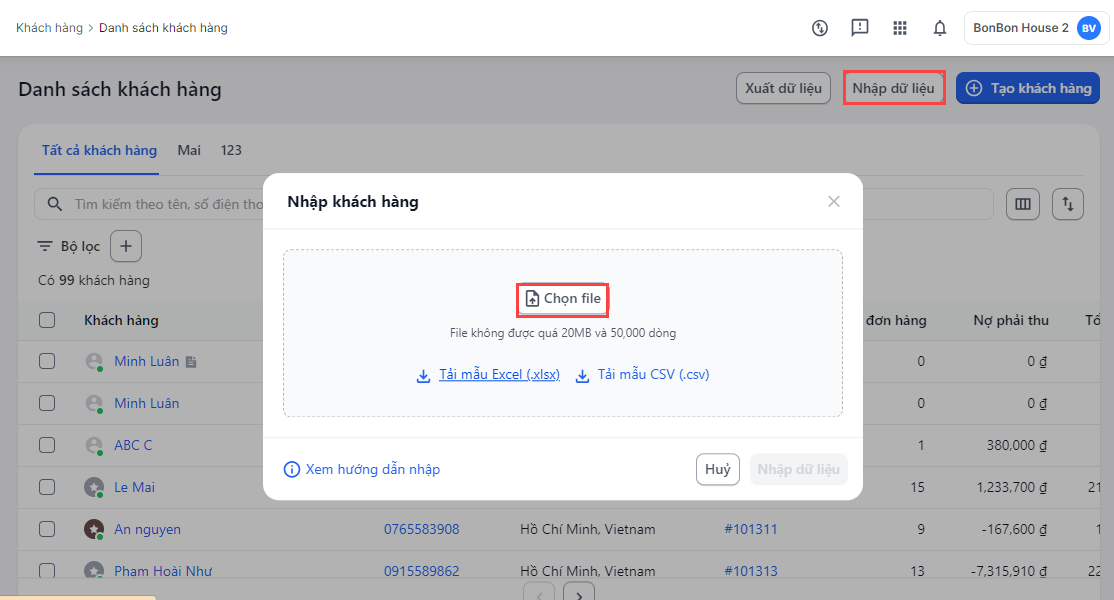Close the Nhập khách hàng dialog
The image size is (1114, 600).
pyautogui.click(x=834, y=202)
